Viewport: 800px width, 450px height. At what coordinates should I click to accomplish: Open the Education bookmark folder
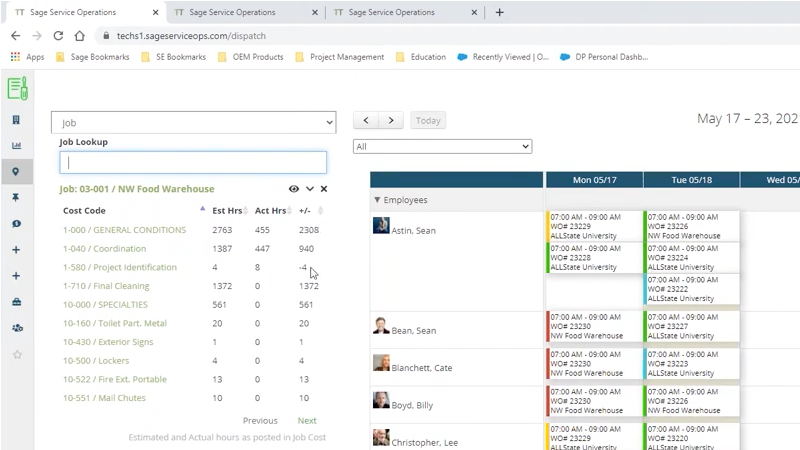click(x=421, y=57)
